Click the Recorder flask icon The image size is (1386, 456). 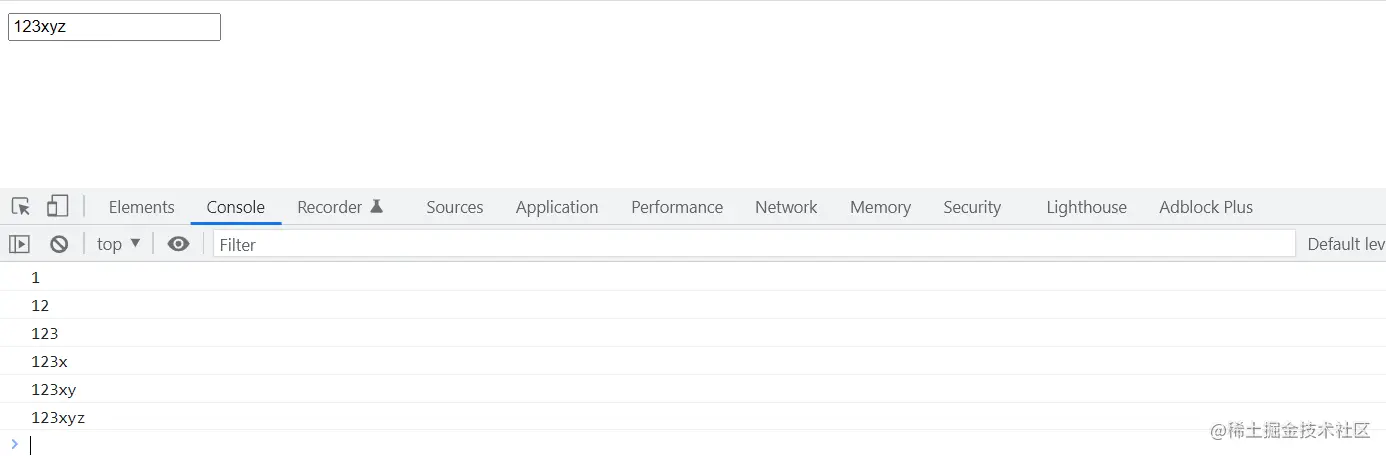pyautogui.click(x=377, y=207)
